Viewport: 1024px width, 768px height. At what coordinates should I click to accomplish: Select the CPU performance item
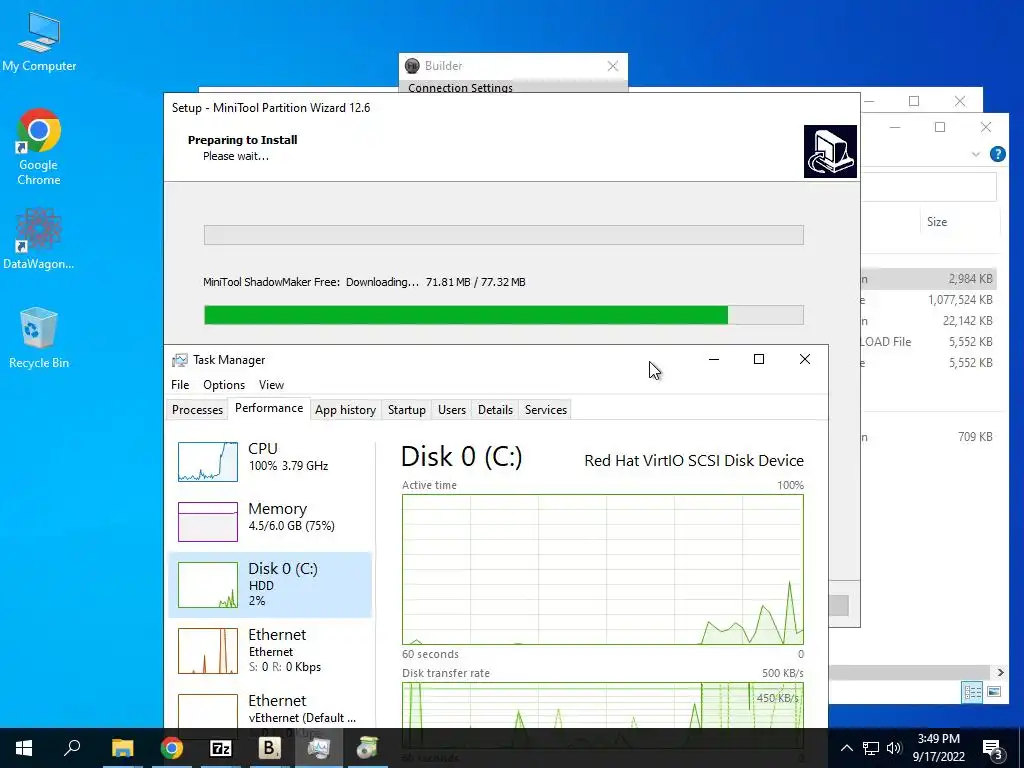pyautogui.click(x=270, y=460)
